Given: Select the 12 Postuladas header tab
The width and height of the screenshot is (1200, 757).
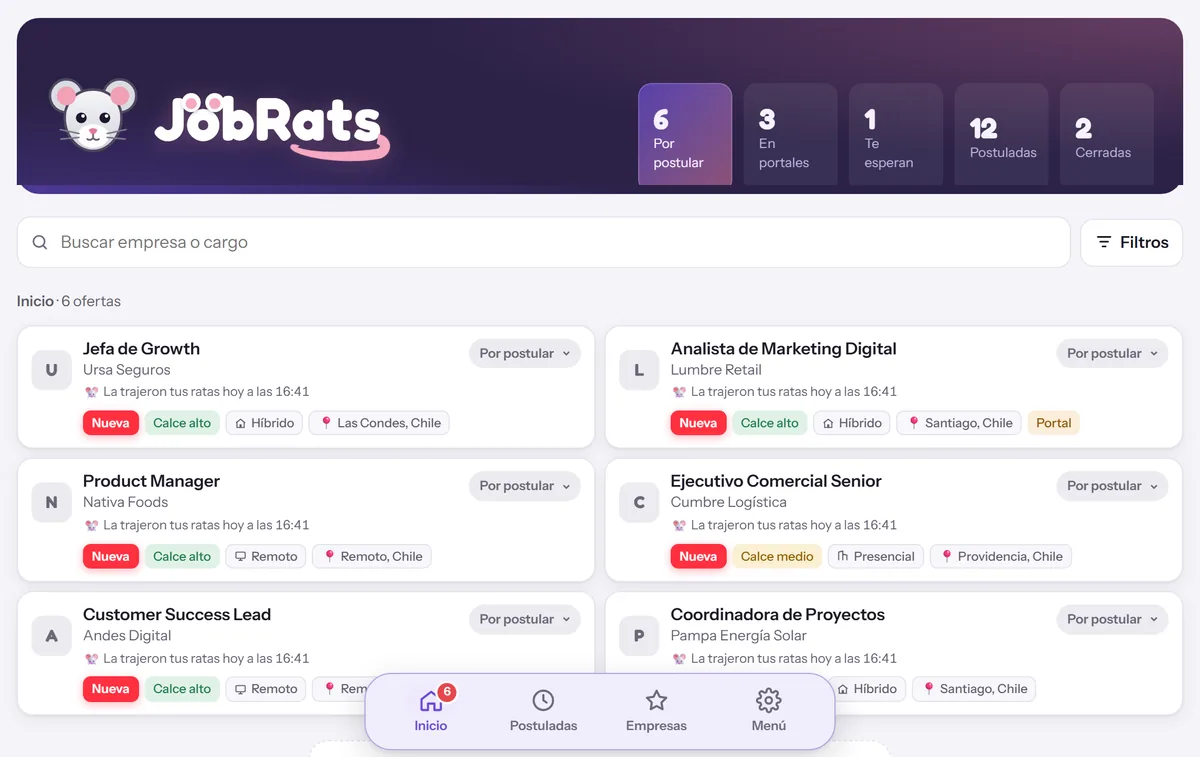Looking at the screenshot, I should [x=1001, y=134].
